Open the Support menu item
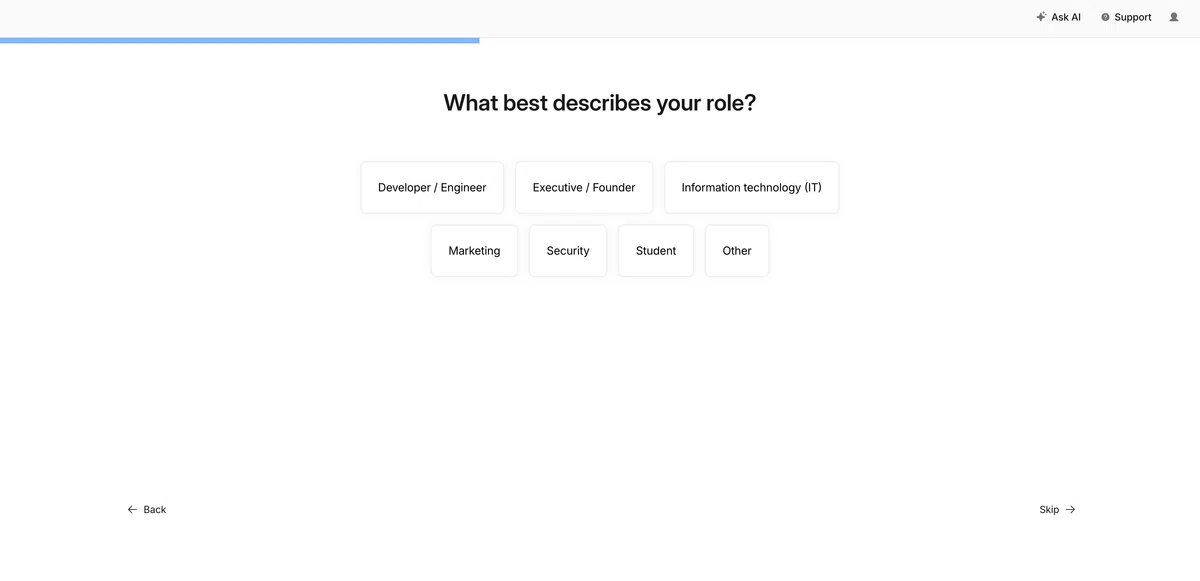Viewport: 1200px width, 581px height. (x=1126, y=17)
